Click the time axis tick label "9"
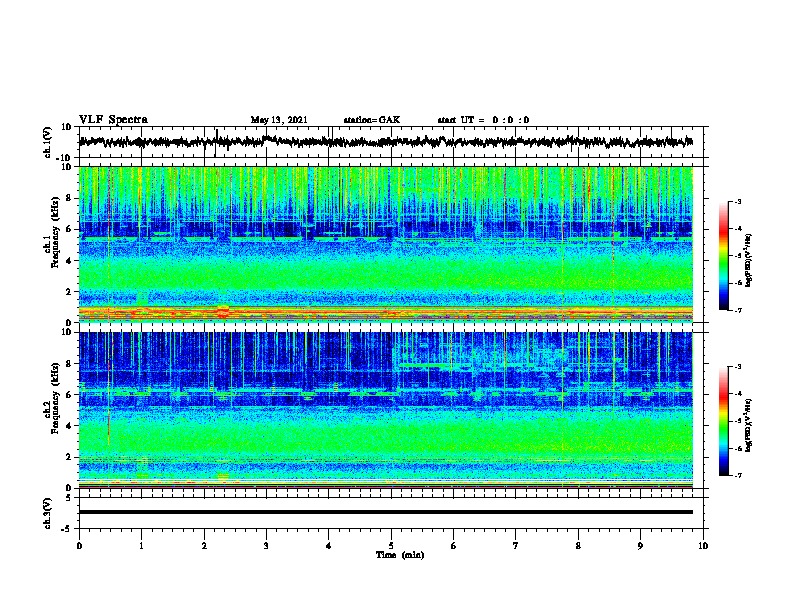This screenshot has height=612, width=792. tap(640, 546)
